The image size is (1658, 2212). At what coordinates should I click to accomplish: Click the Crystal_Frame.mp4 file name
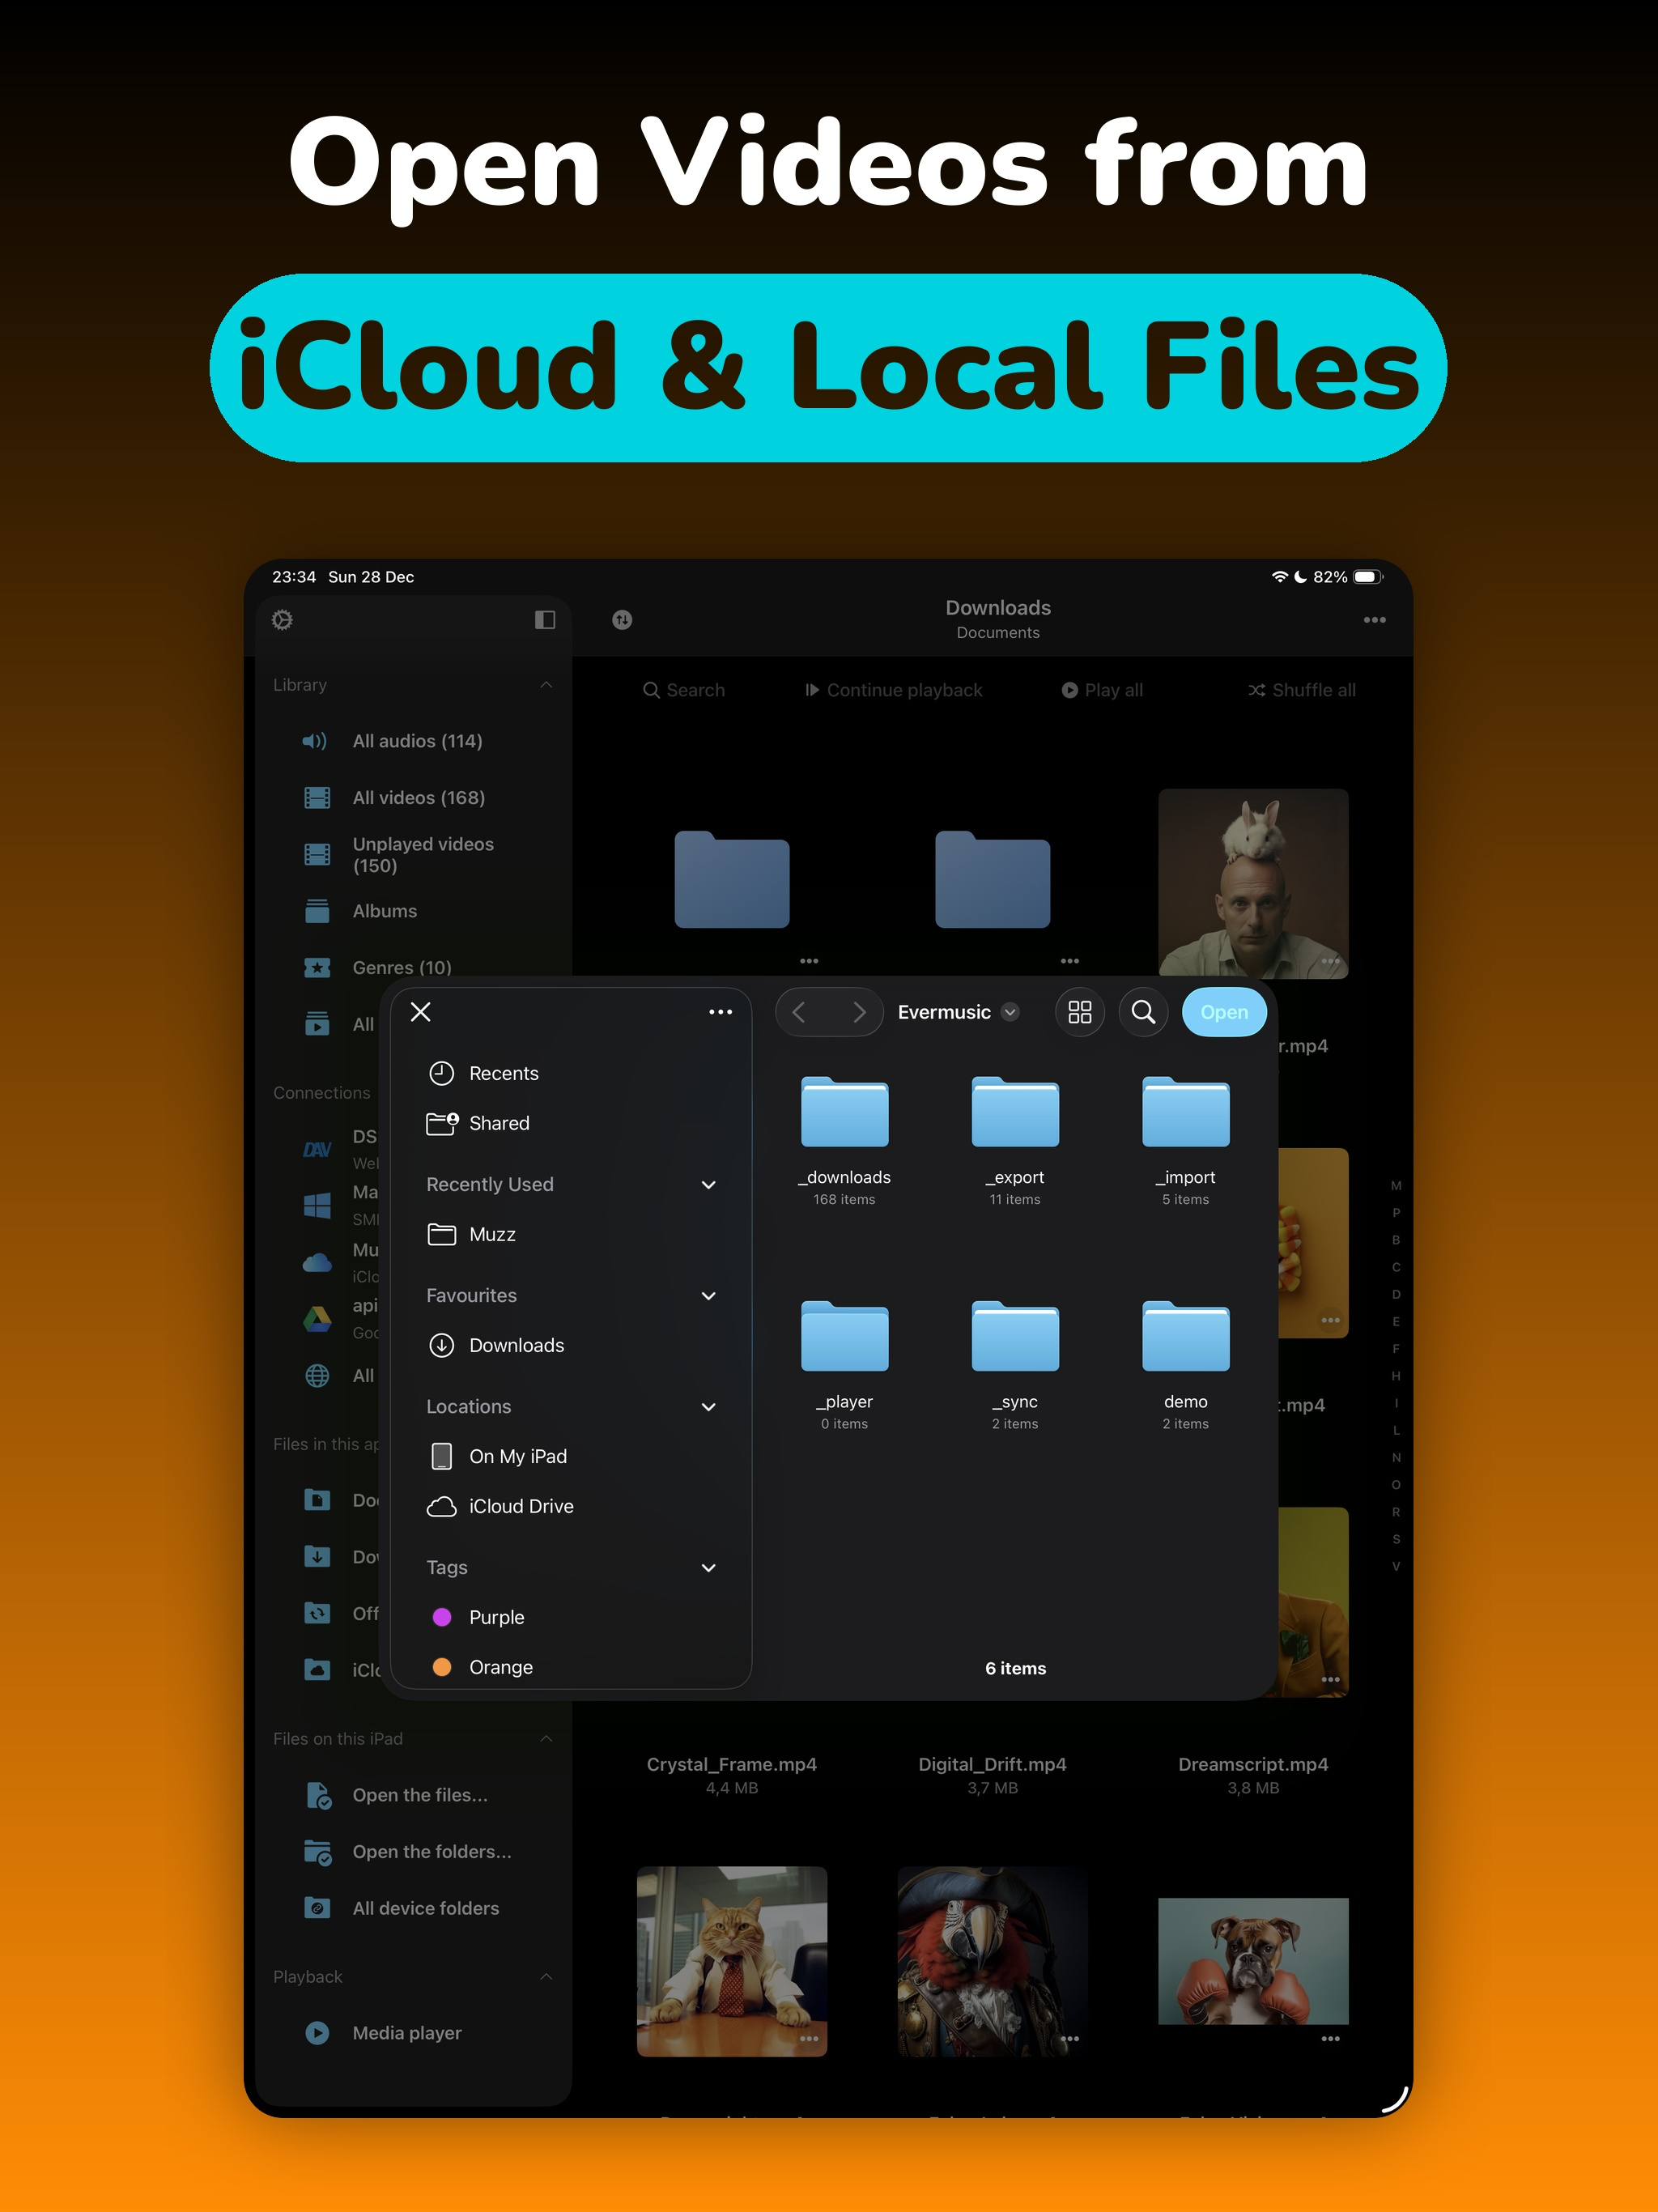pyautogui.click(x=732, y=1765)
